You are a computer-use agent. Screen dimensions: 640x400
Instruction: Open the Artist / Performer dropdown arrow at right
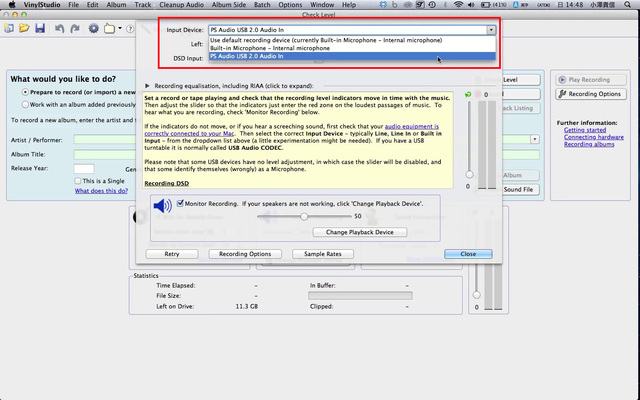point(535,140)
